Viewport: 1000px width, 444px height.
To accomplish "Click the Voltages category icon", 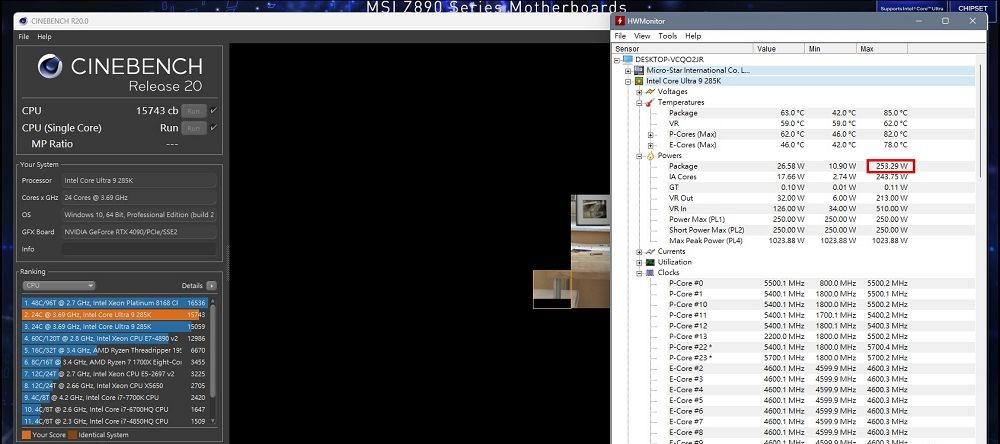I will pos(651,92).
